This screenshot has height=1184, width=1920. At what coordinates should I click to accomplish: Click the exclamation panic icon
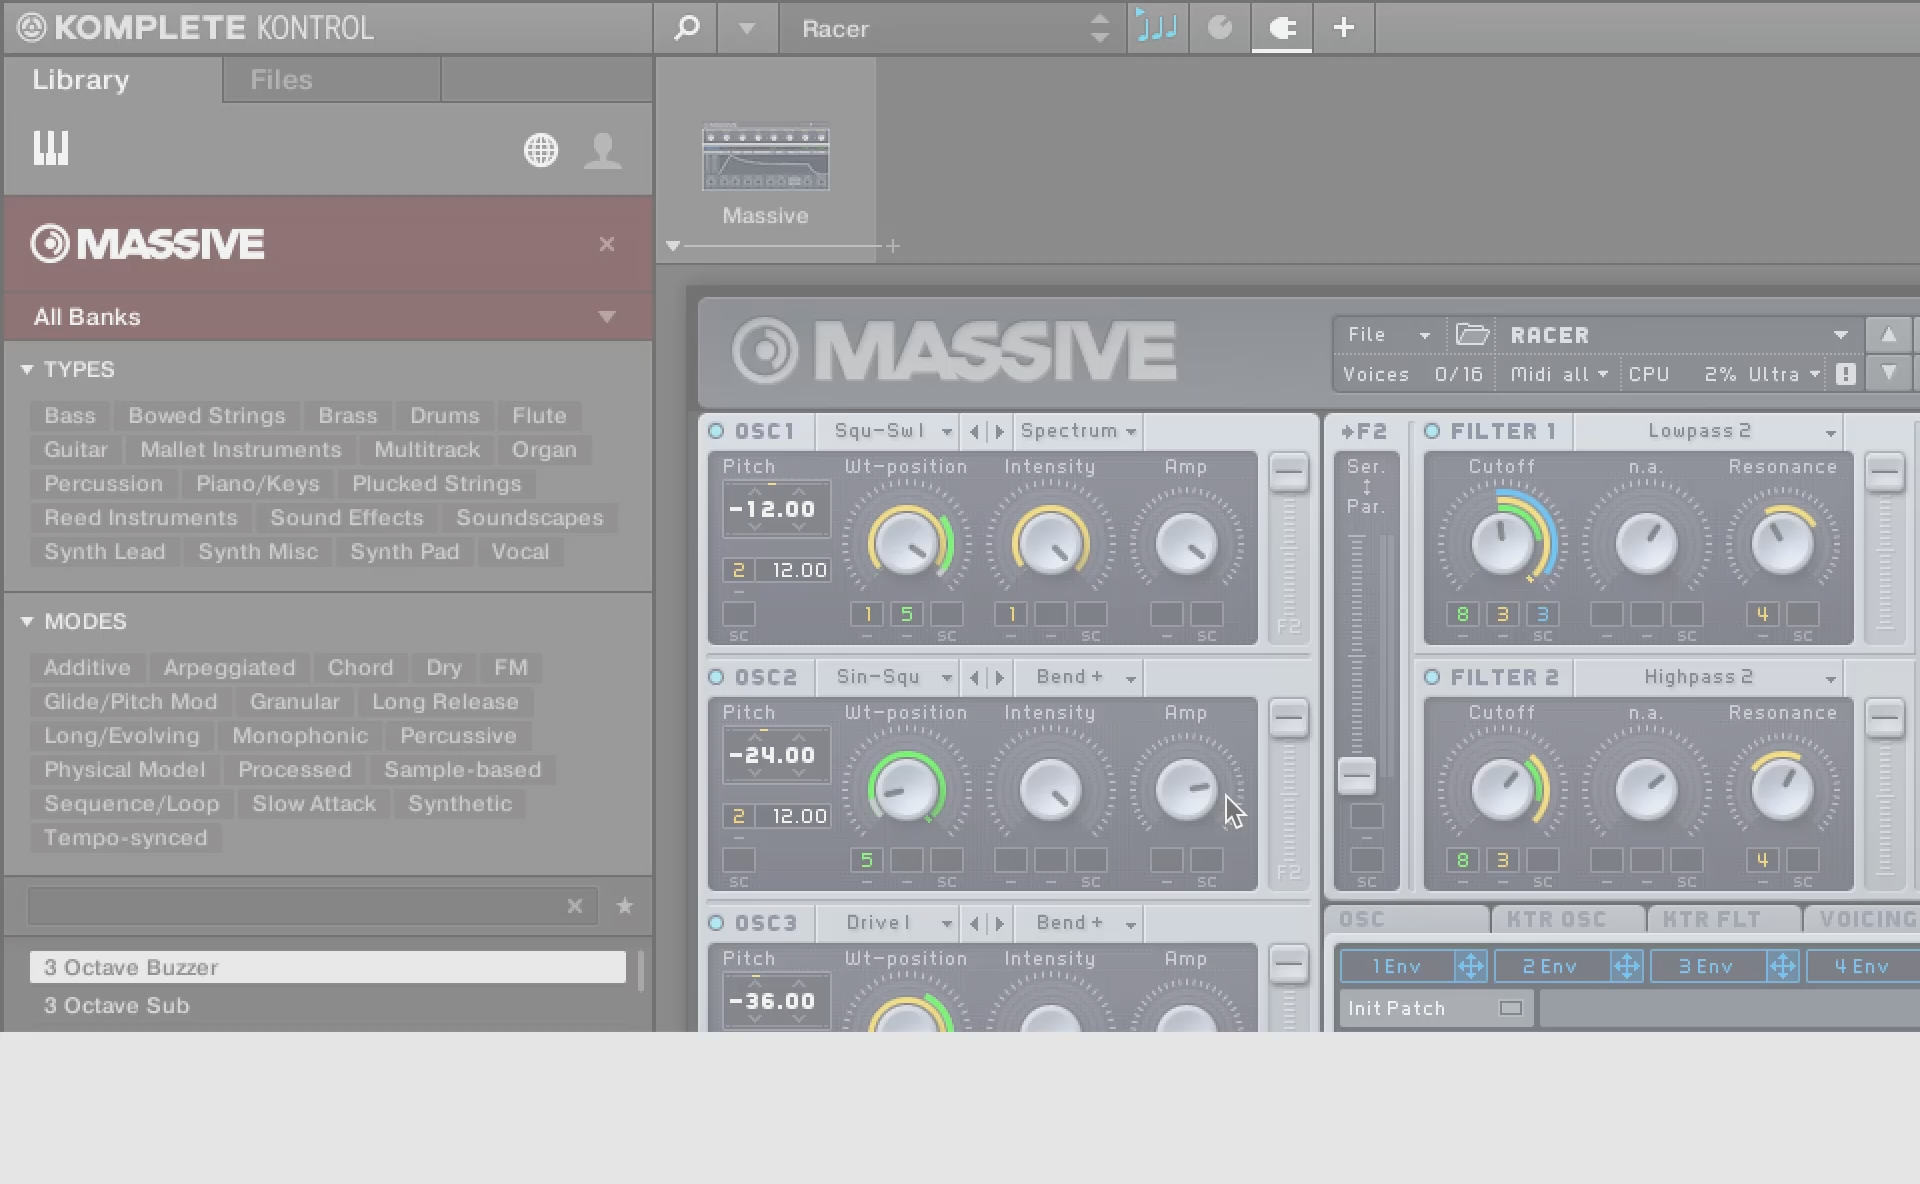tap(1846, 374)
